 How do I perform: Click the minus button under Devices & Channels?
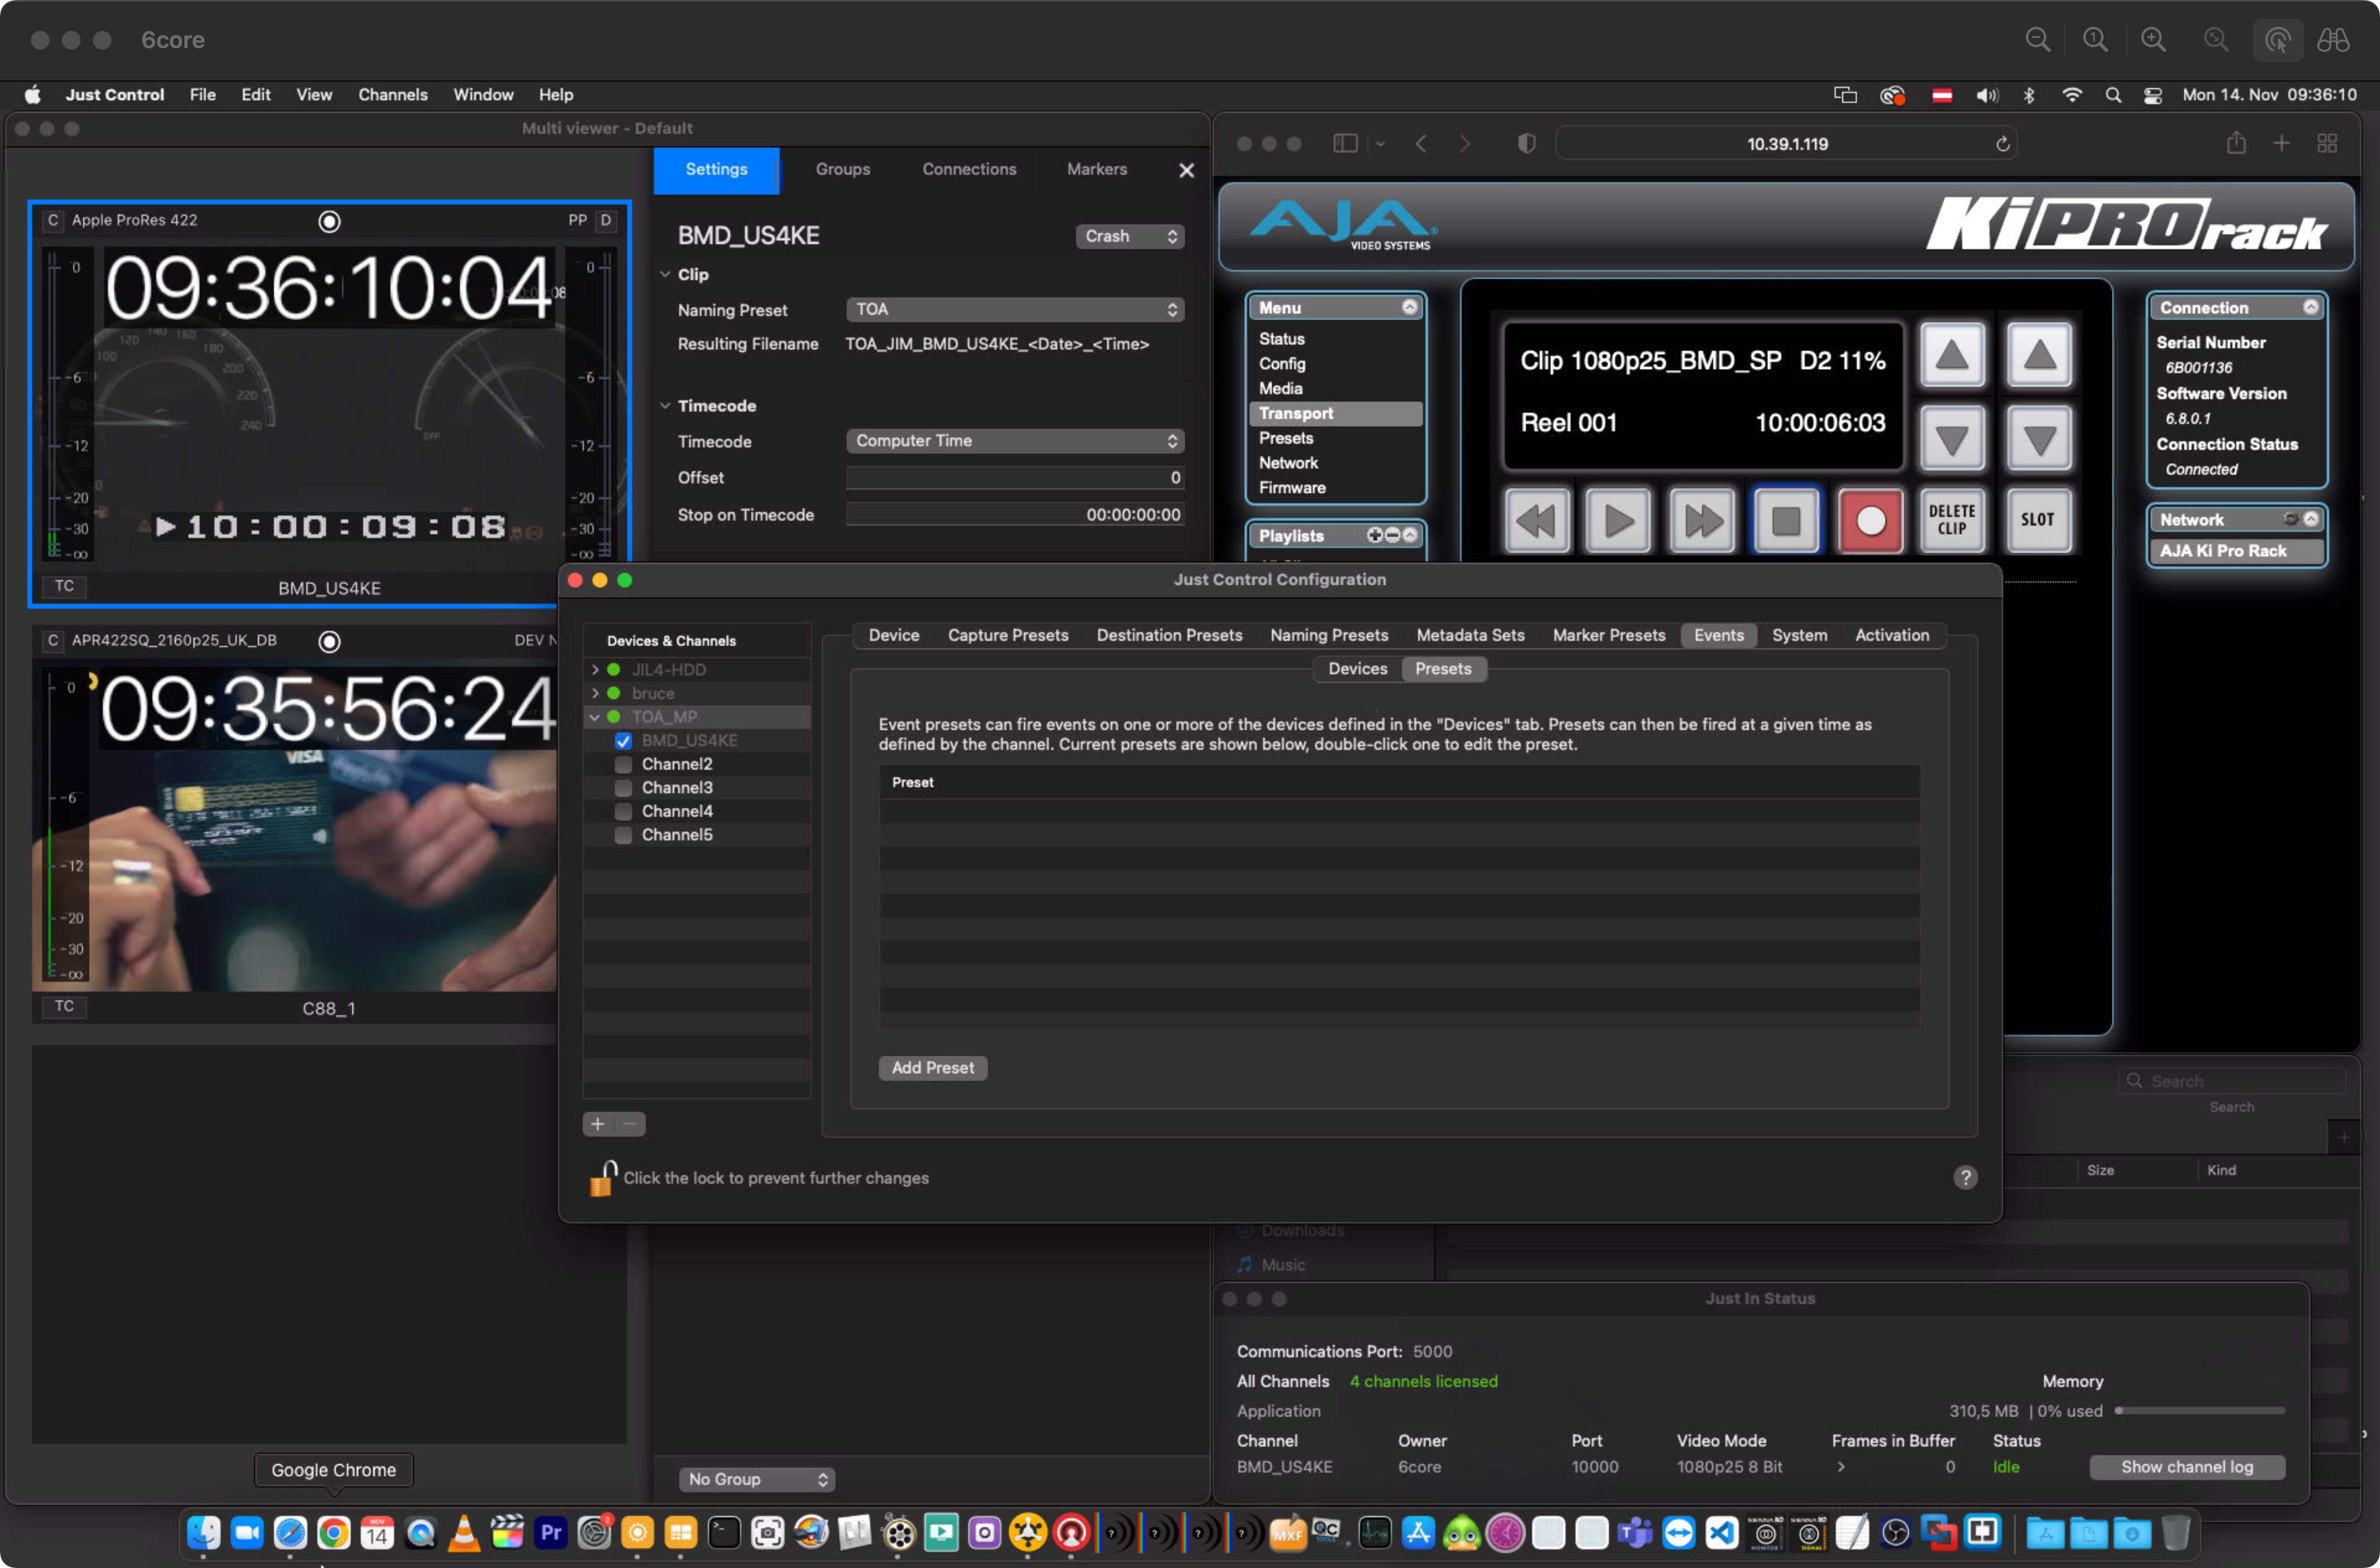click(x=630, y=1124)
